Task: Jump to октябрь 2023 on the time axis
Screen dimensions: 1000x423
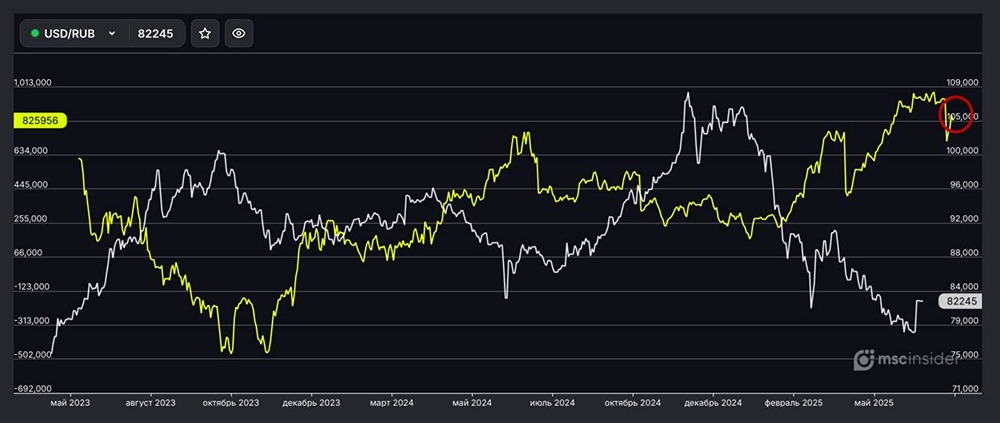Action: [231, 402]
